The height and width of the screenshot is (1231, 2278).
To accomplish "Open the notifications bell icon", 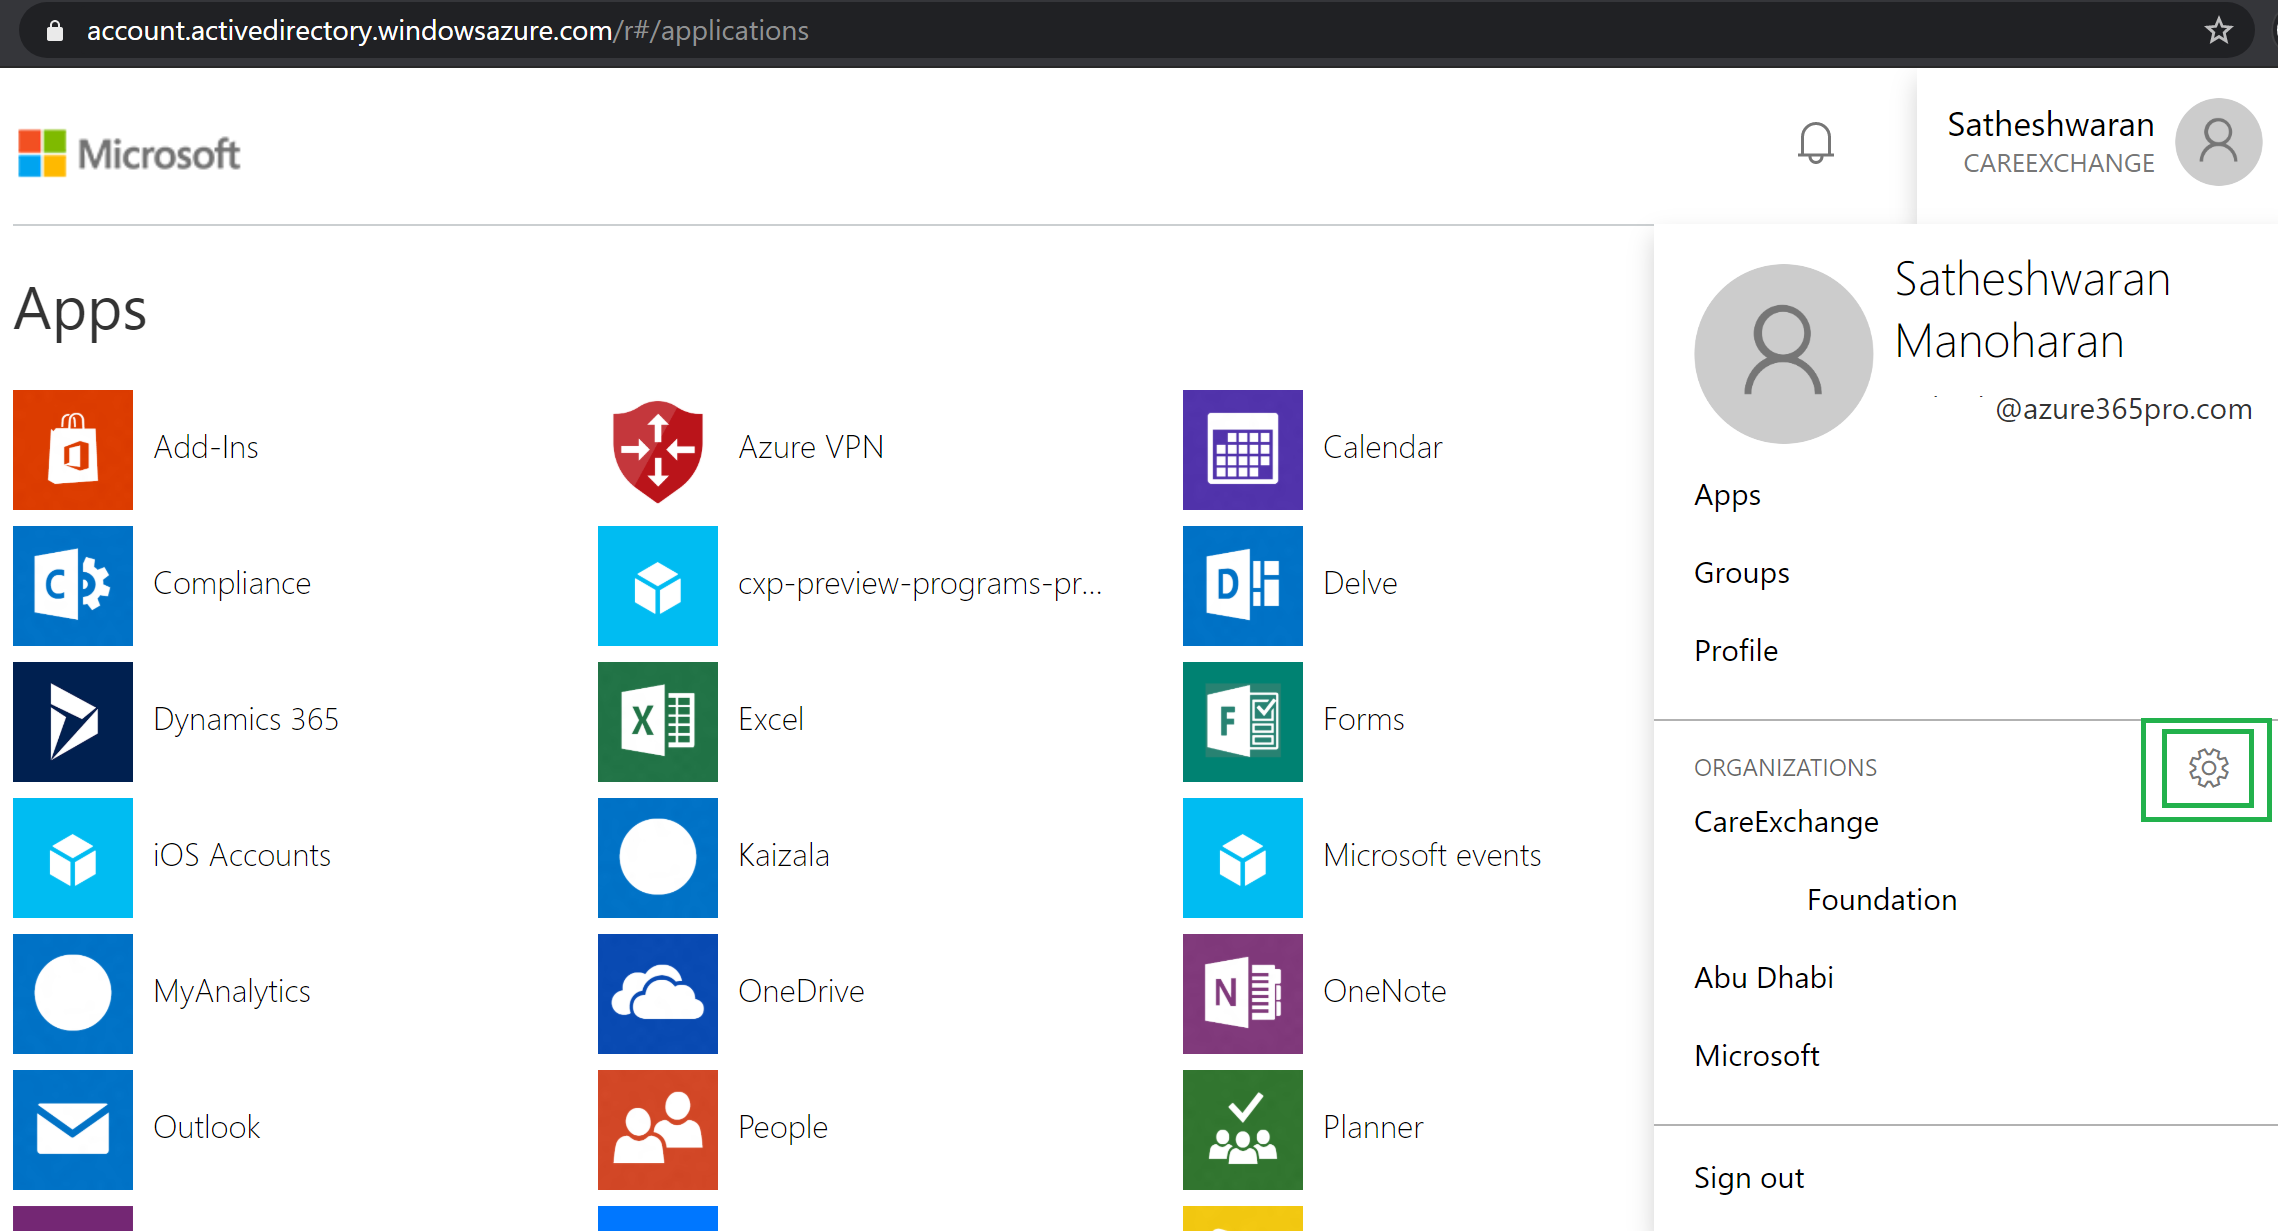I will 1815,143.
